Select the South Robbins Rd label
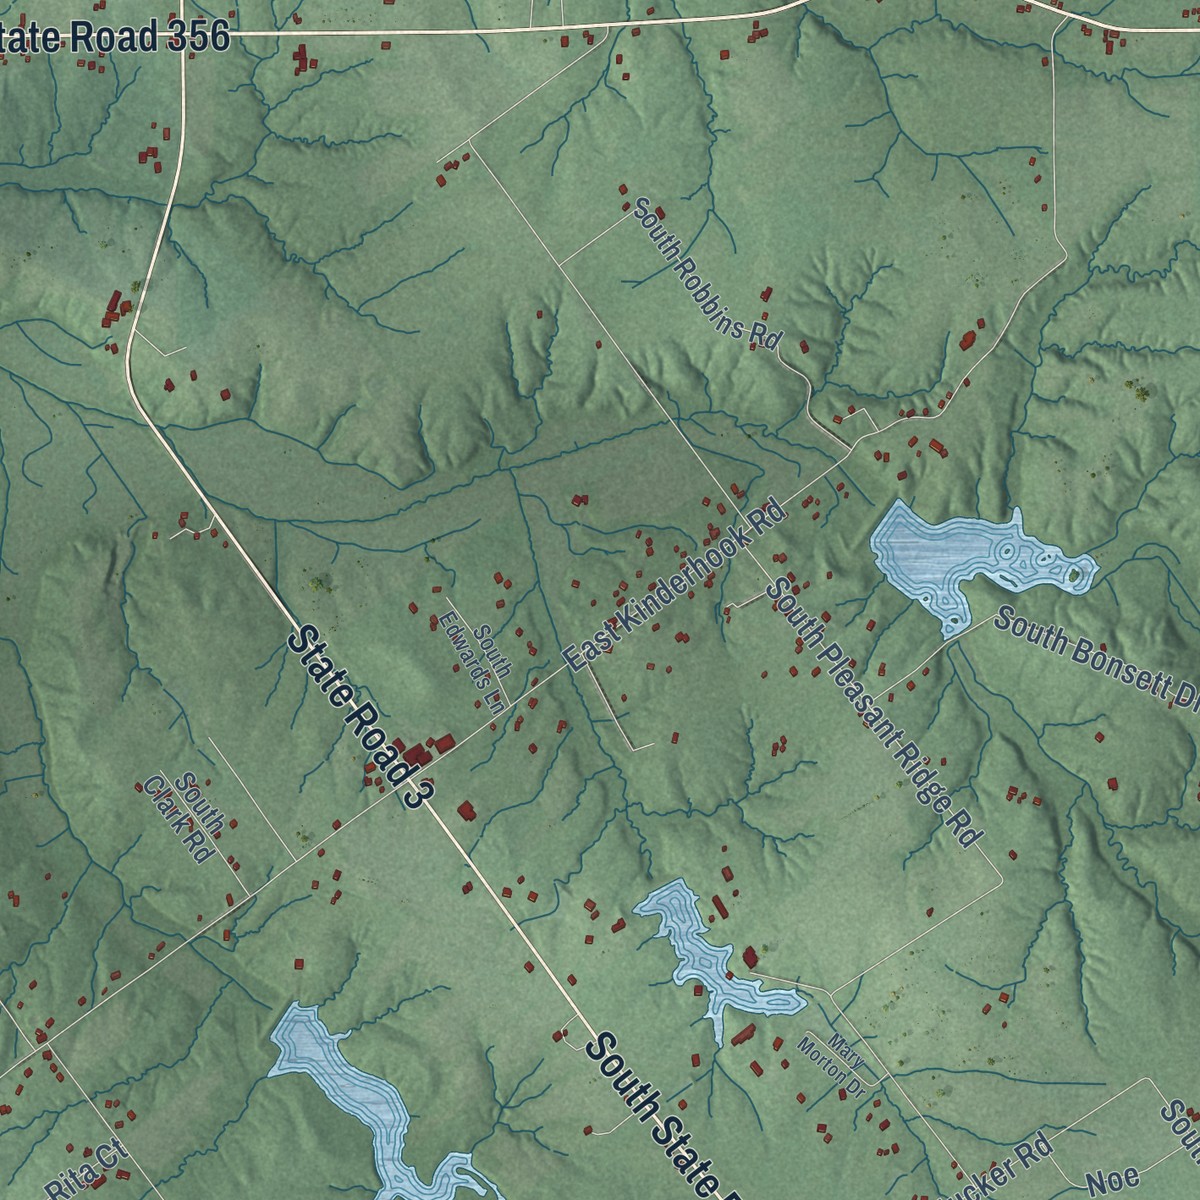Screen dimensions: 1200x1200 coord(706,273)
